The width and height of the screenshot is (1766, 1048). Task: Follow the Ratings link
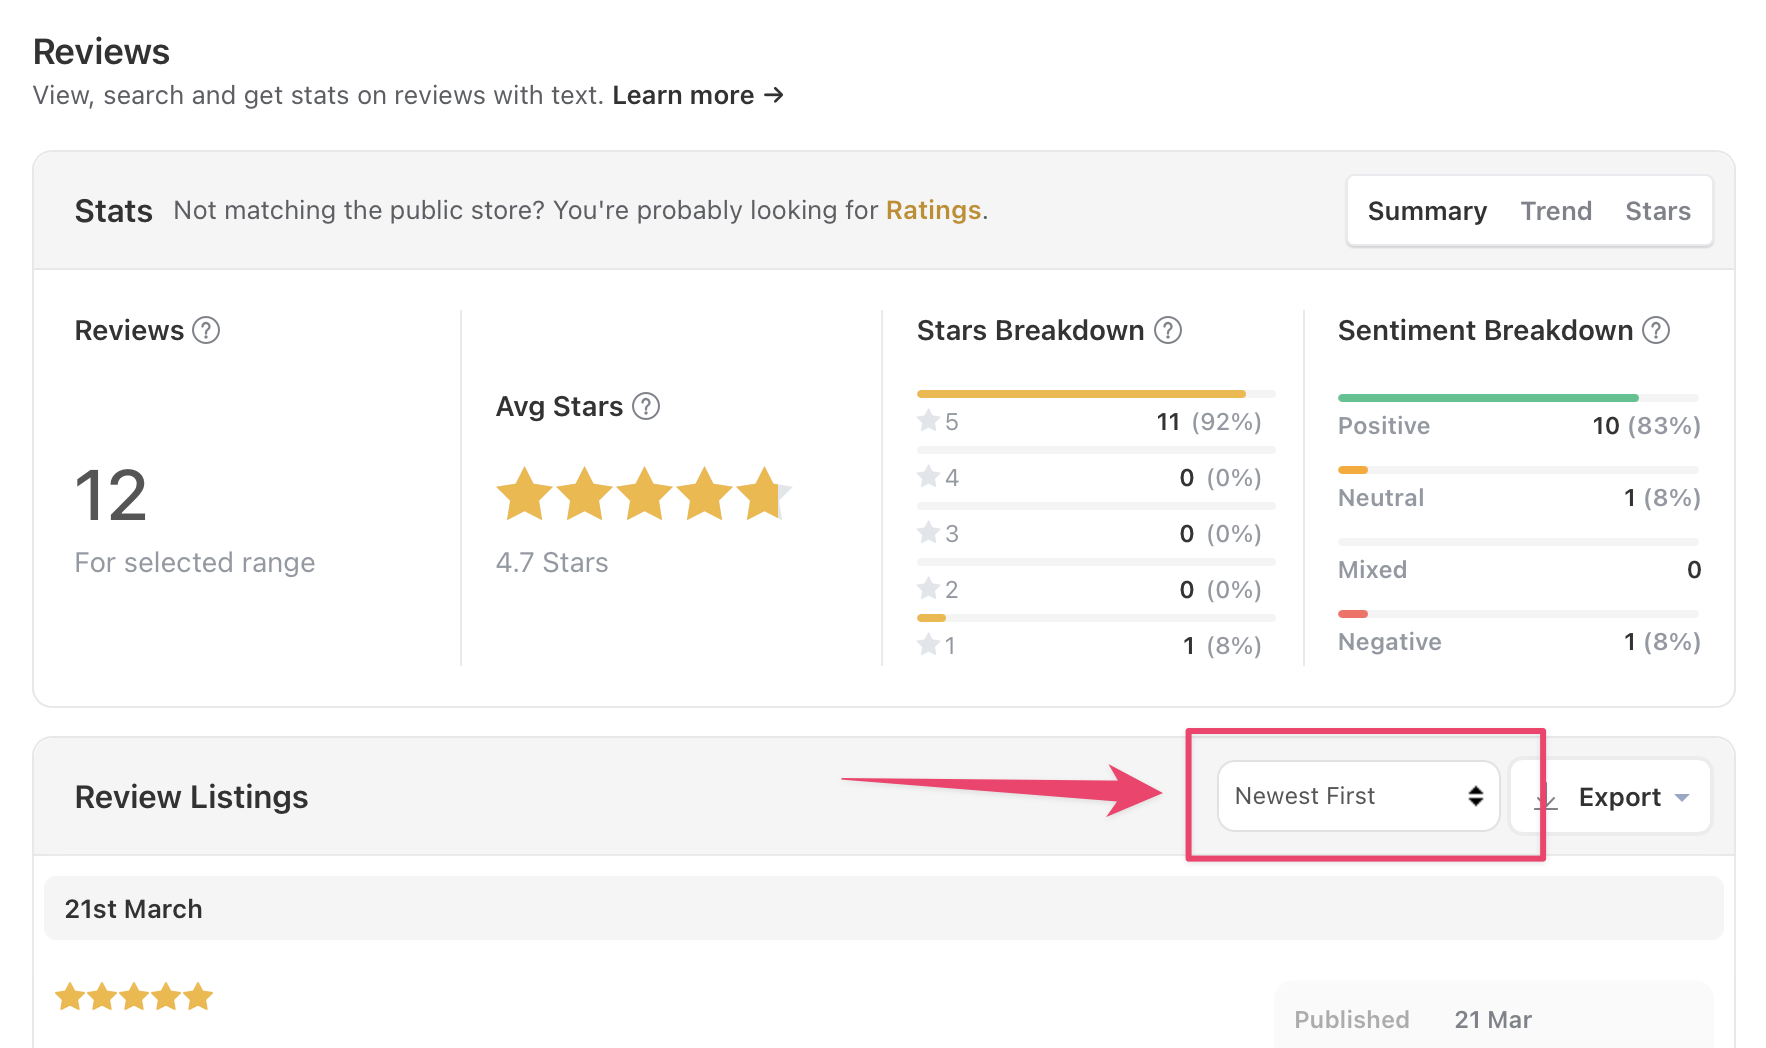click(933, 210)
